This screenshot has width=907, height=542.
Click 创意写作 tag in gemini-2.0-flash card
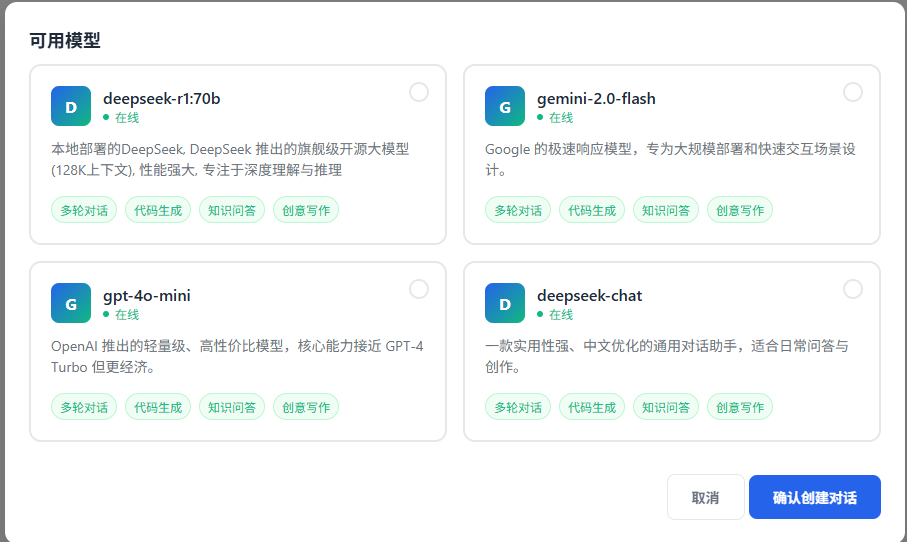point(740,210)
